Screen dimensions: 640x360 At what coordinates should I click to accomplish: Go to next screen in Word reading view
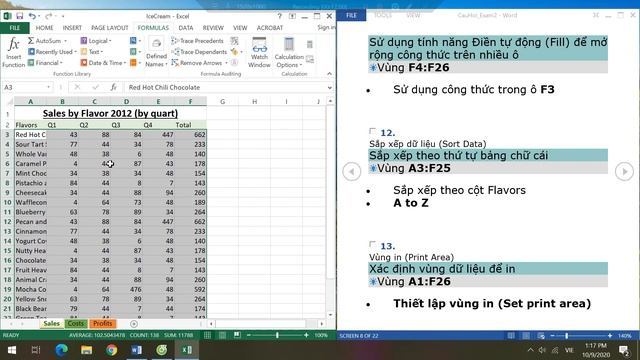[624, 171]
